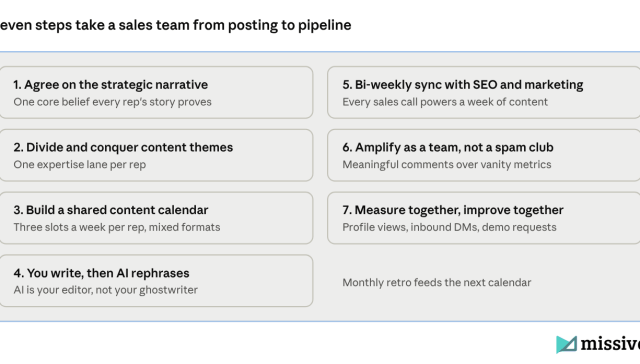The width and height of the screenshot is (640, 364).
Task: Click 'Monthly retro feeds the next calendar' note
Action: (x=437, y=282)
